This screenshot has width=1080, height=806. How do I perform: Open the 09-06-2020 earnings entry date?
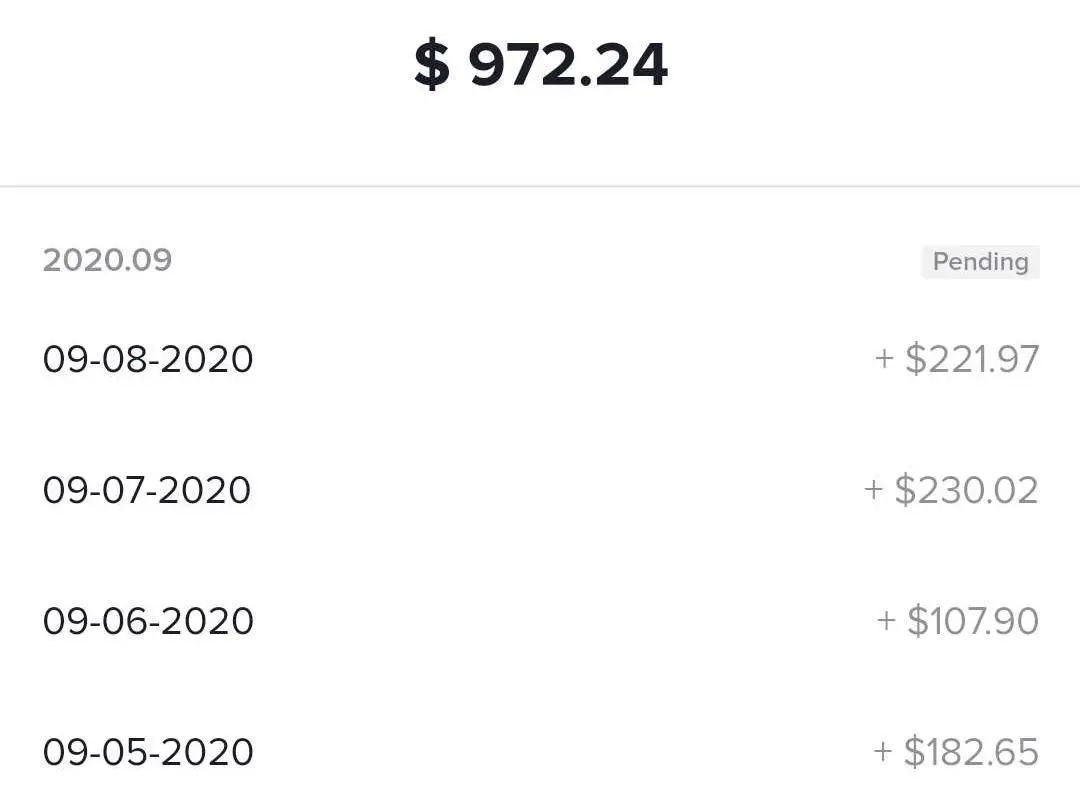coord(148,621)
